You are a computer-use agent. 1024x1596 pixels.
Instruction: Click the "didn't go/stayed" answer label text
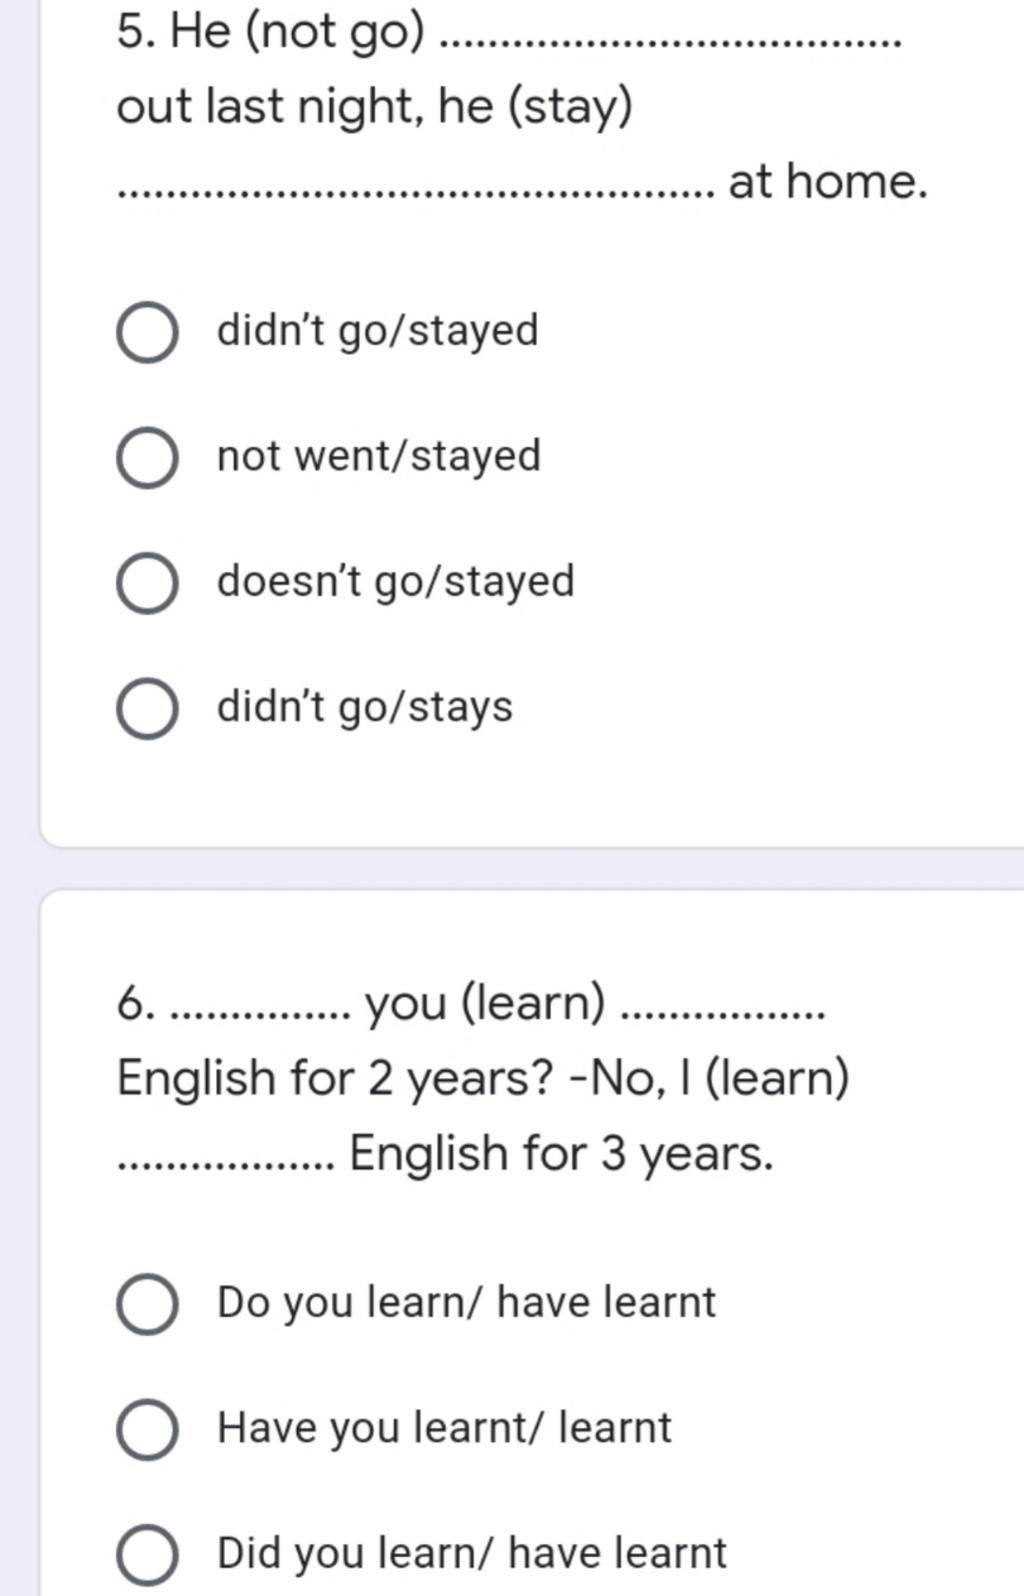(x=378, y=331)
